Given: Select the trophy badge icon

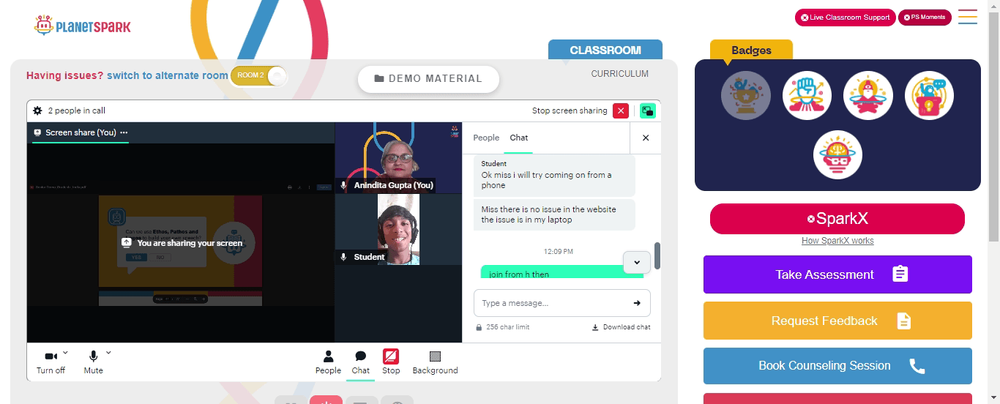Looking at the screenshot, I should [x=746, y=96].
